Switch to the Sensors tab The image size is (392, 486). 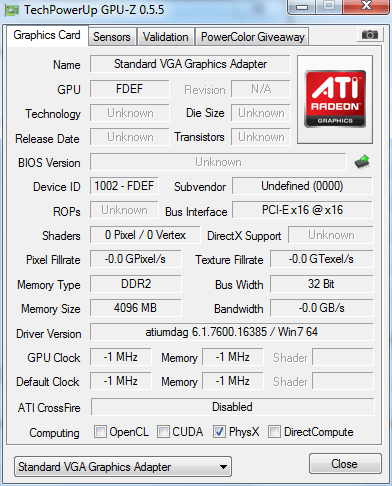coord(112,37)
